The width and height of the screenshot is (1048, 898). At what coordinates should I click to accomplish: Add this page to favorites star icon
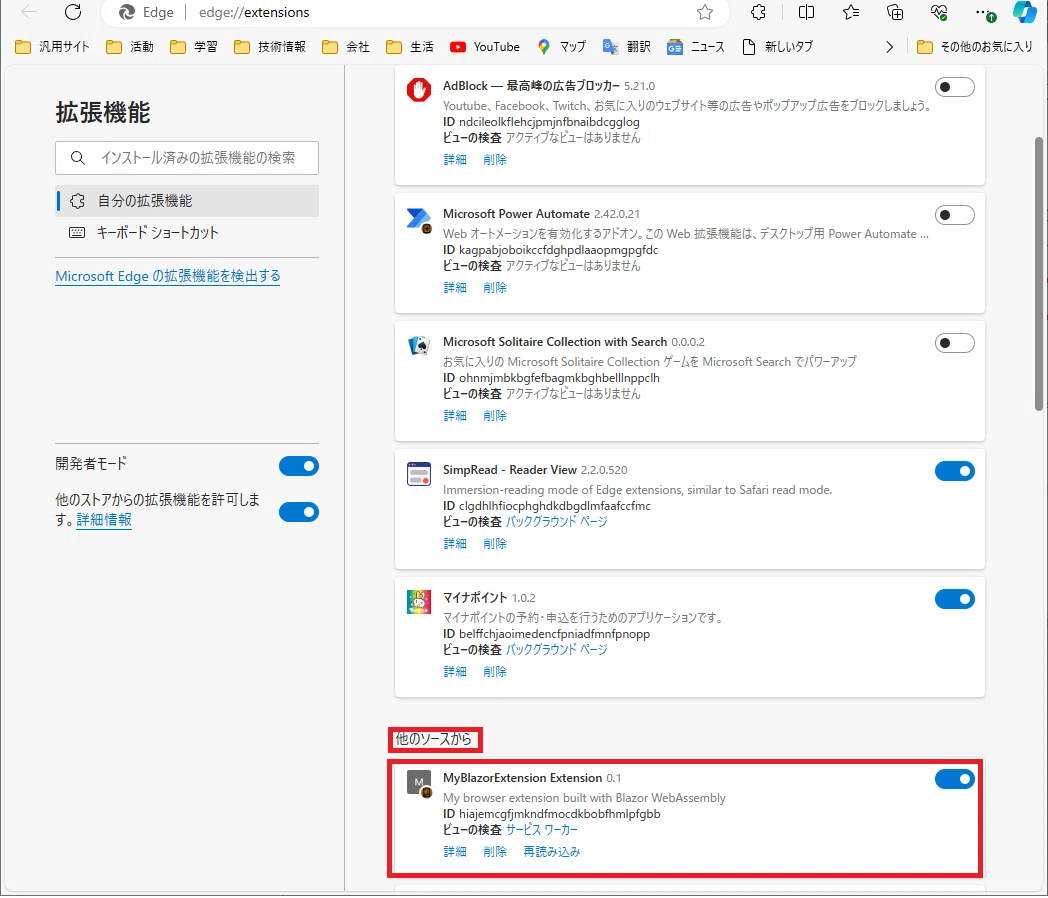[x=704, y=12]
